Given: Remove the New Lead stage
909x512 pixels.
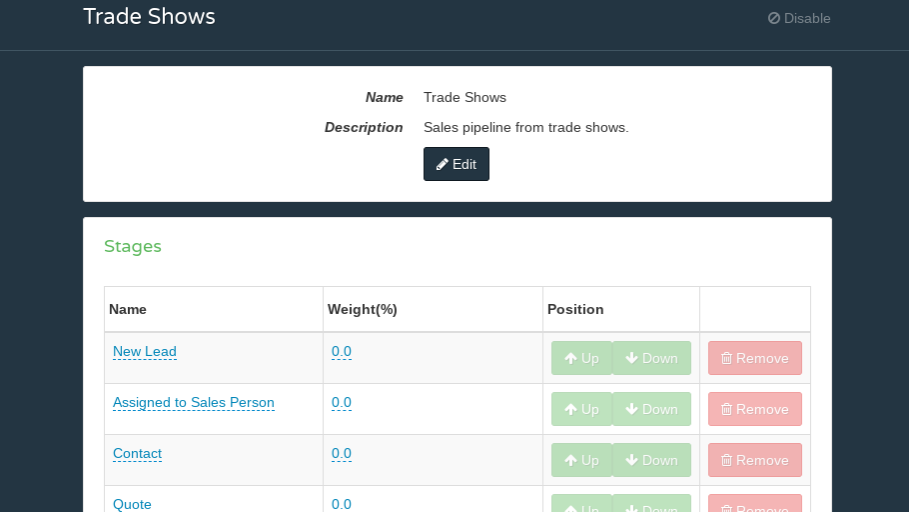Looking at the screenshot, I should (754, 358).
